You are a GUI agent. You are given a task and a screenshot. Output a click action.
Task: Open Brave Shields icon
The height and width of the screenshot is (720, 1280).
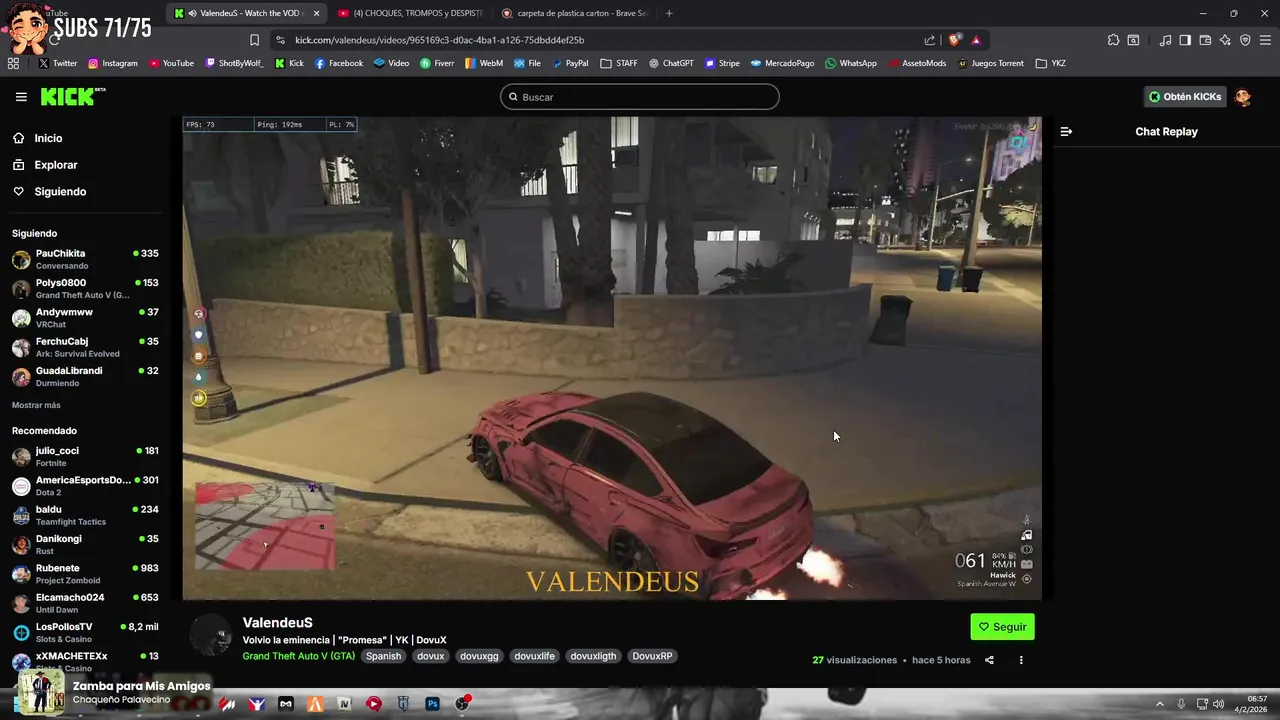954,40
